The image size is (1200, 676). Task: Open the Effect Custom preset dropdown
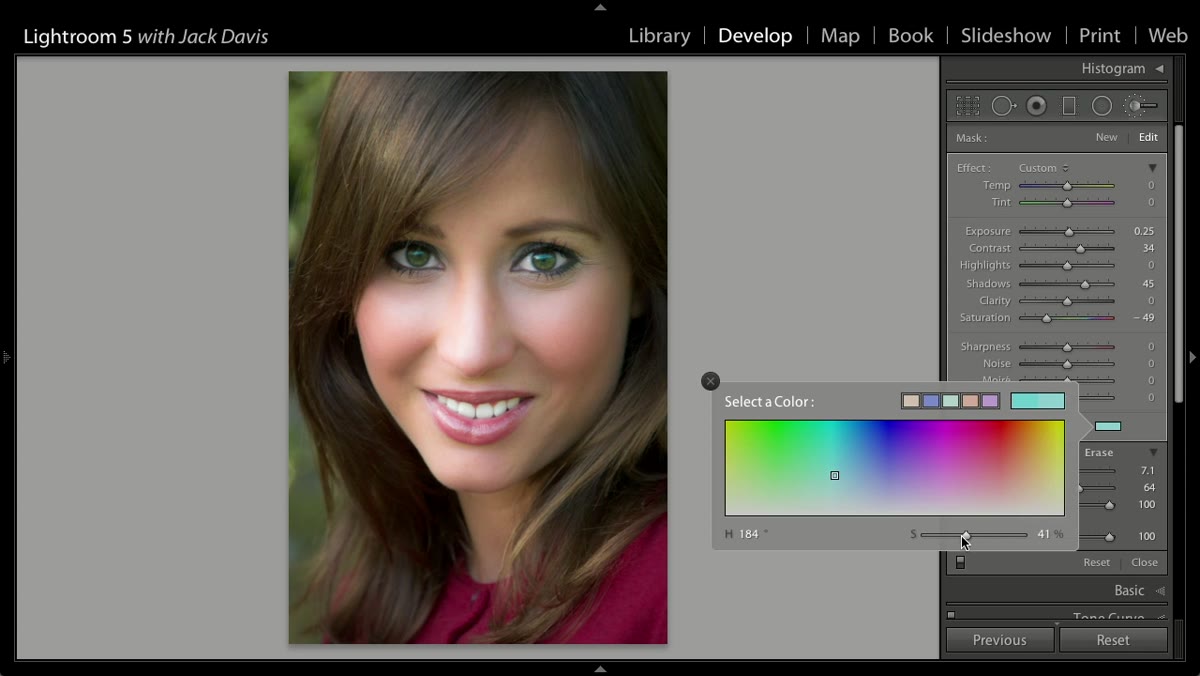point(1044,168)
